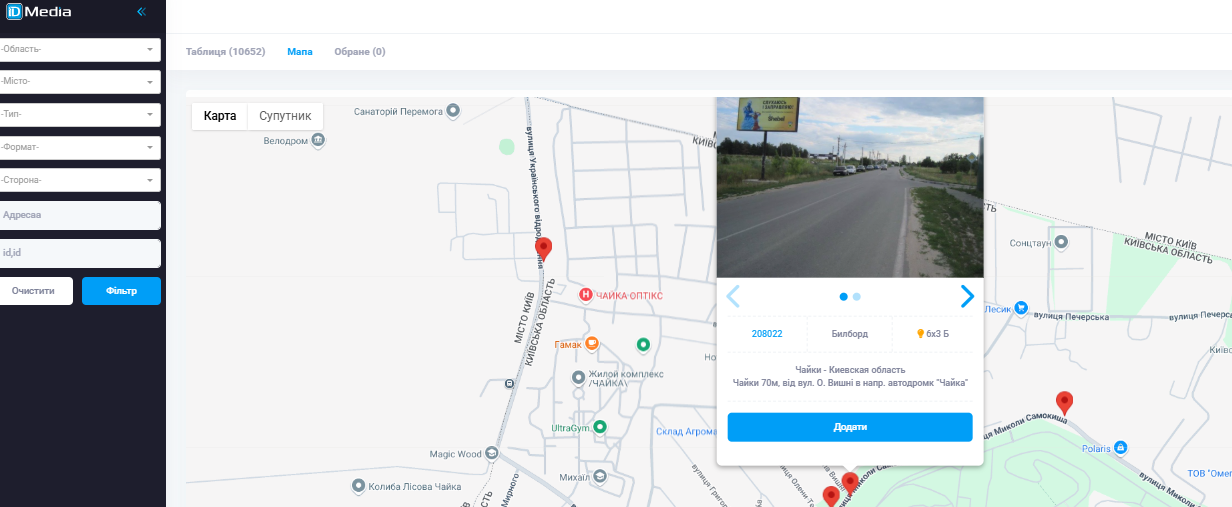Click the Билборд type label
The image size is (1232, 507).
tap(850, 334)
